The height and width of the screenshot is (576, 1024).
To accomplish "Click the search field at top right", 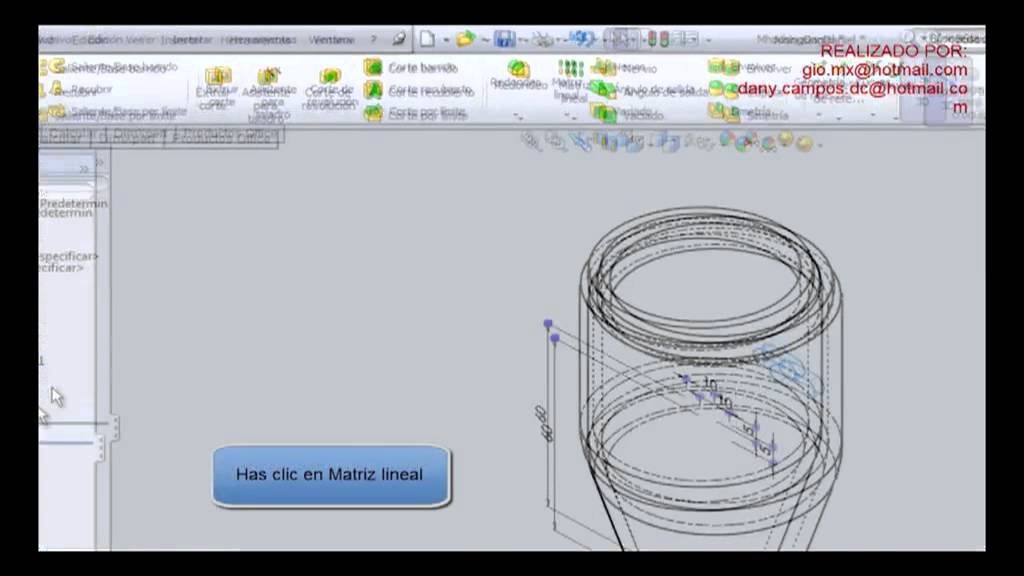I will click(952, 39).
